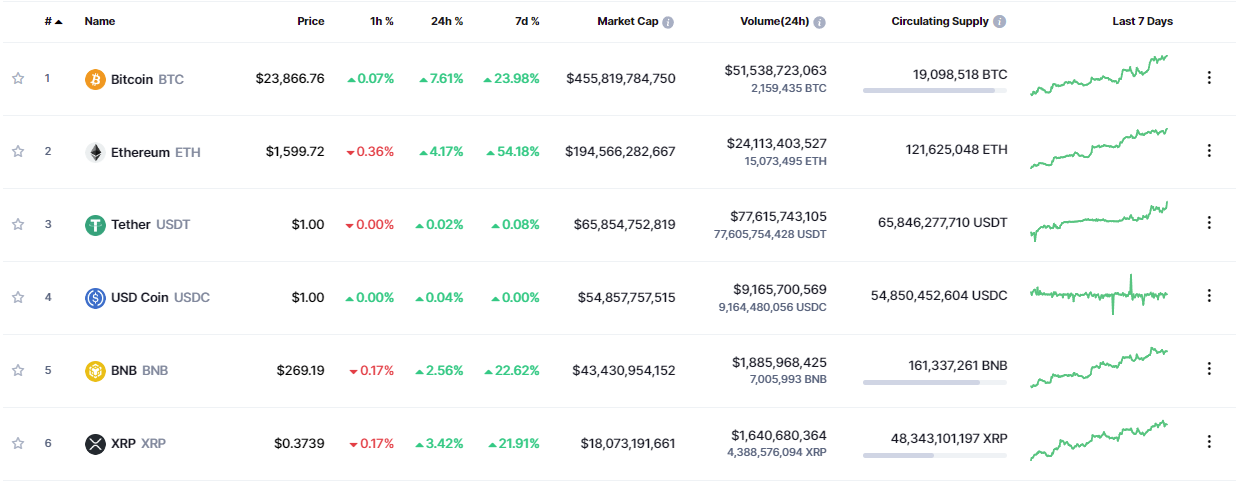
Task: Click the USD Coin logo icon
Action: (x=95, y=297)
